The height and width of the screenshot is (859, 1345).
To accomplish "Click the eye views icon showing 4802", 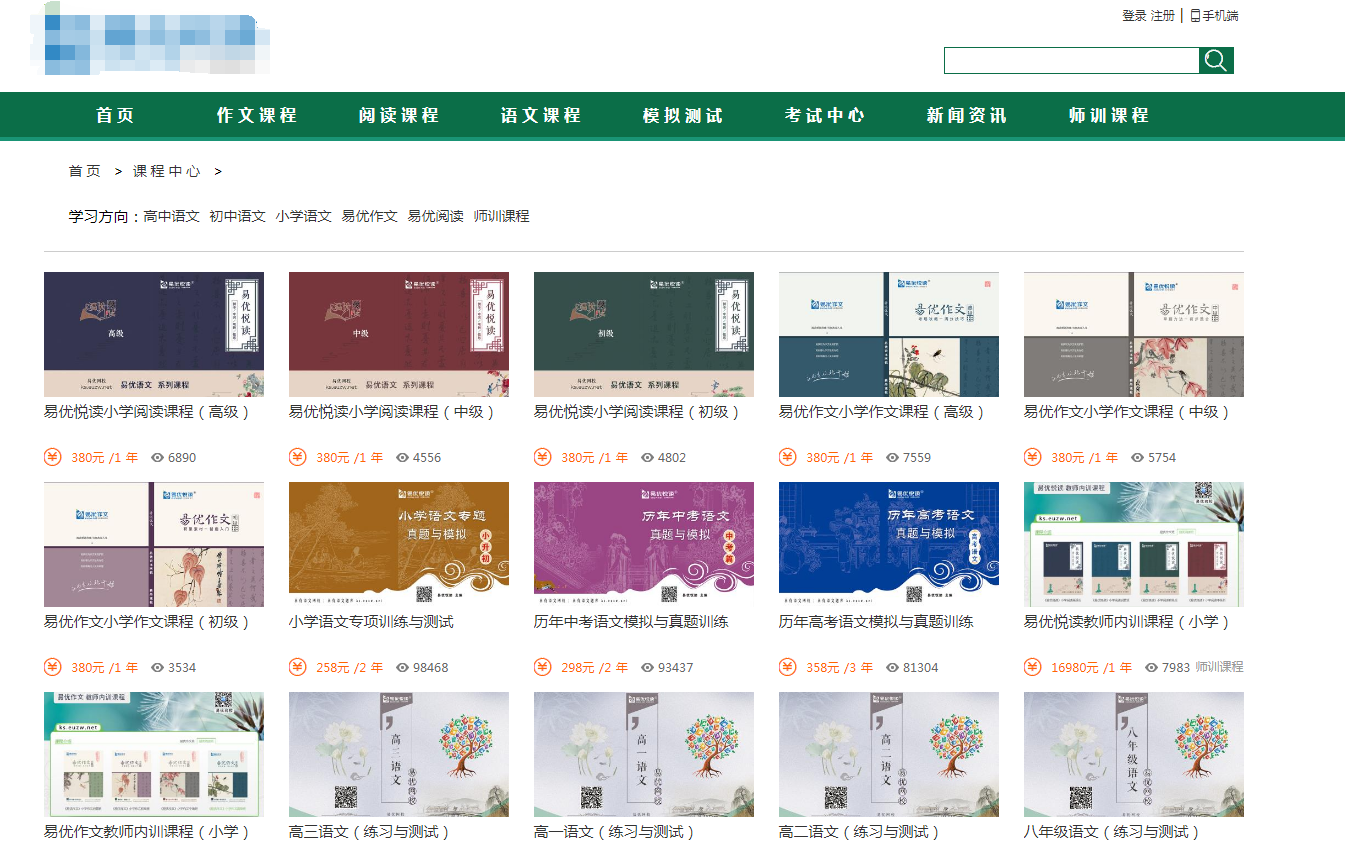I will 647,458.
